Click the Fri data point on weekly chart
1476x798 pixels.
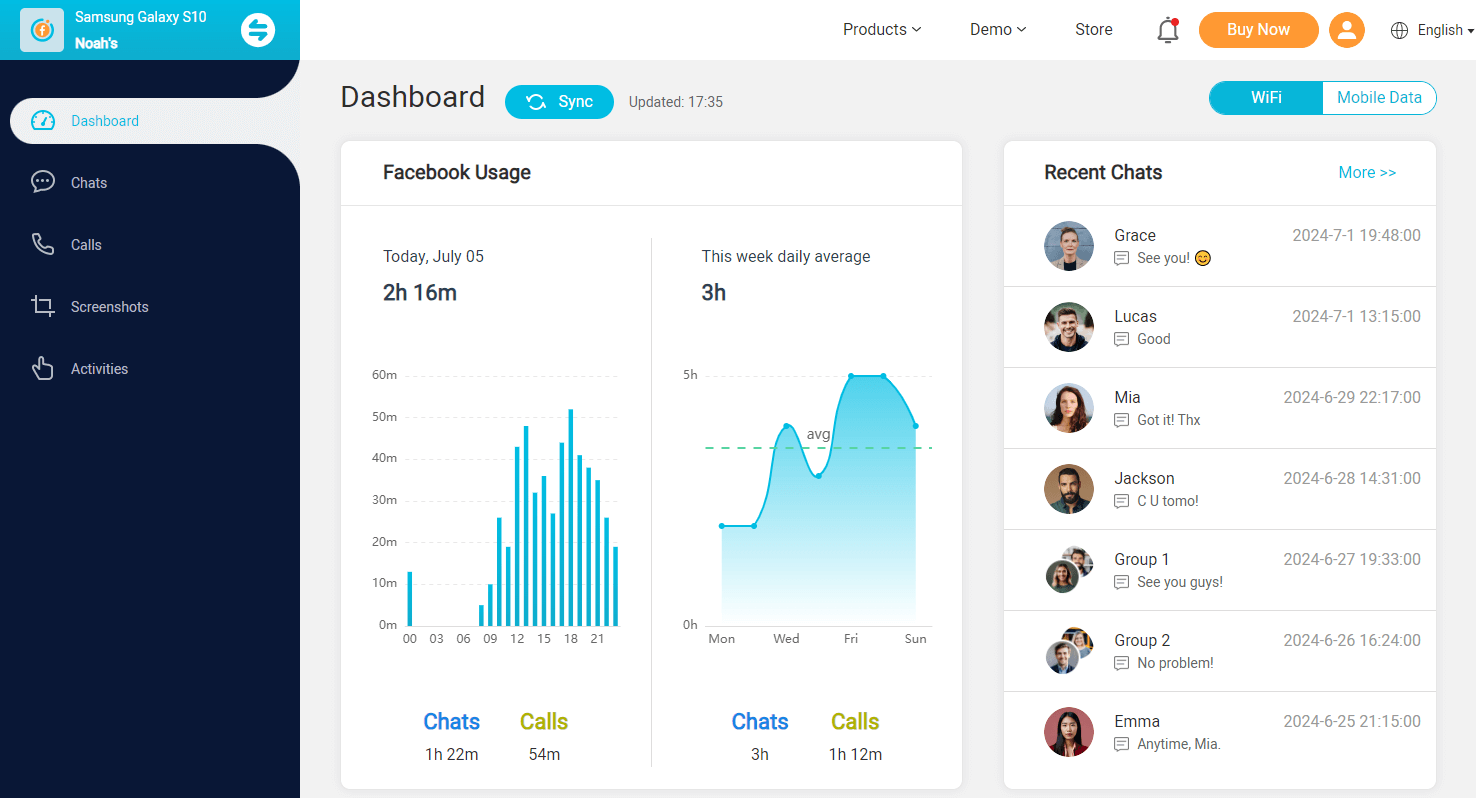851,376
